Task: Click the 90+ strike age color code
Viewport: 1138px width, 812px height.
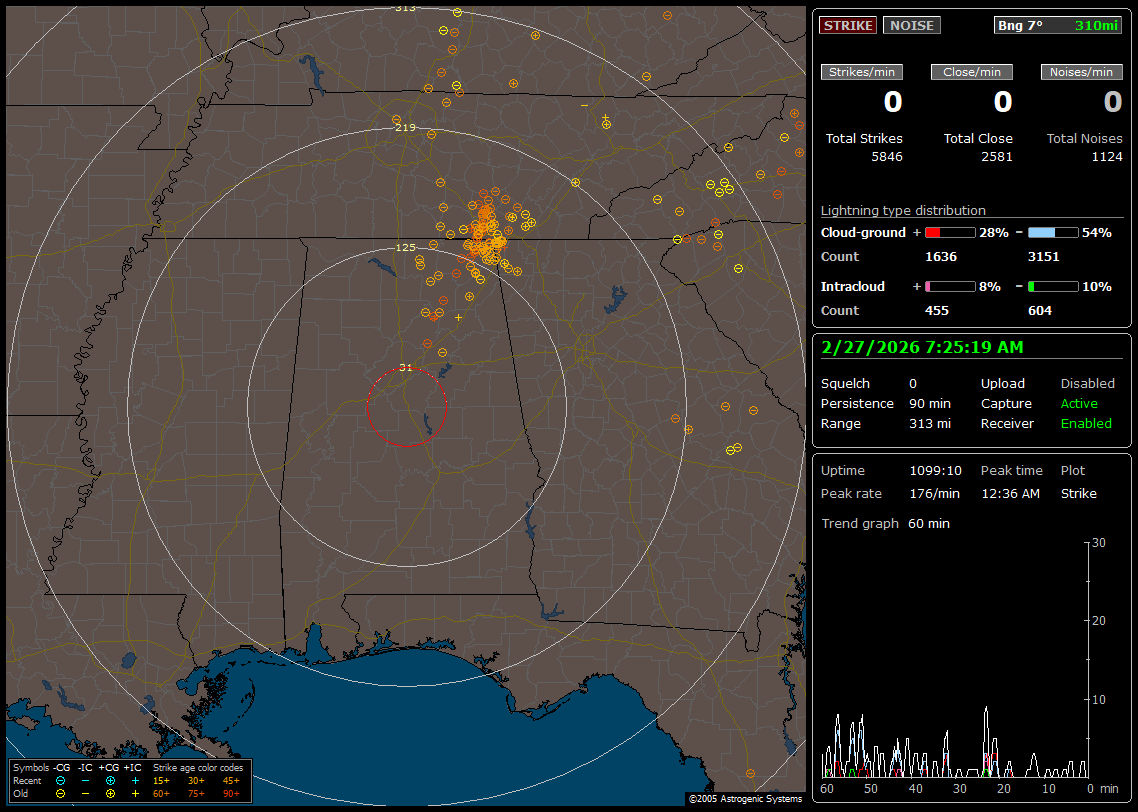Action: pos(231,793)
